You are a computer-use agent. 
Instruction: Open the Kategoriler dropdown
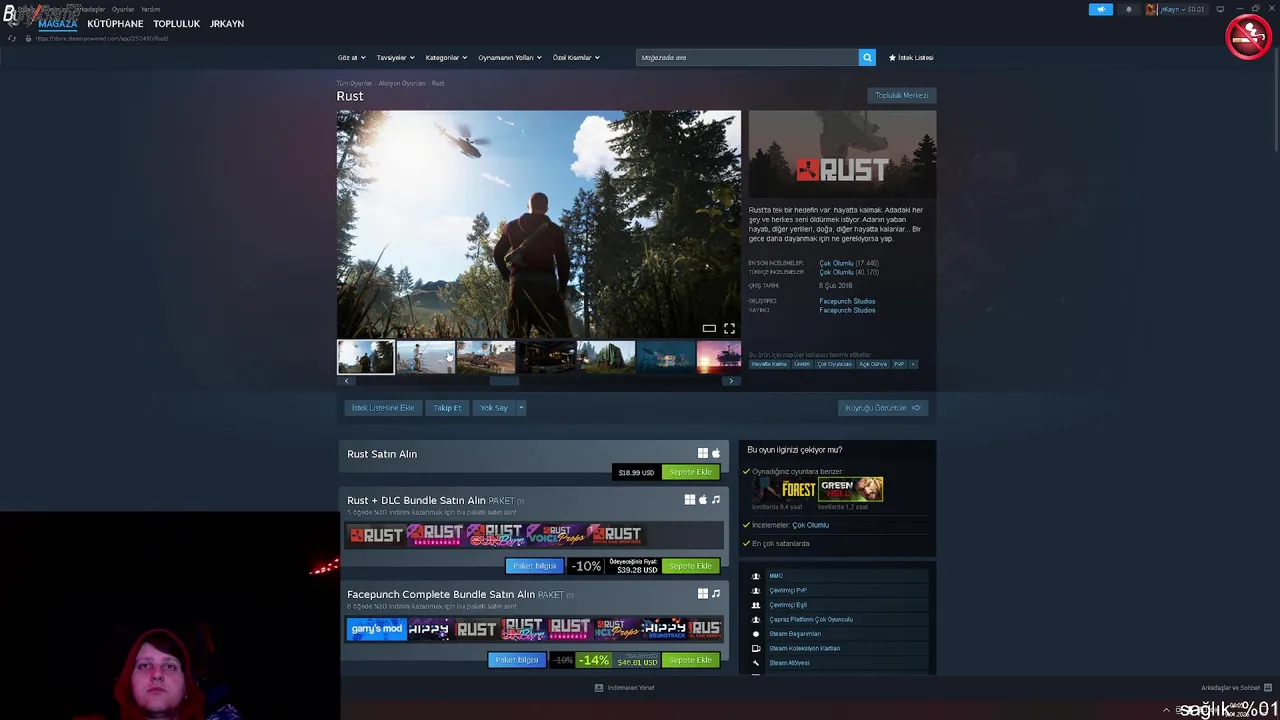(x=446, y=57)
